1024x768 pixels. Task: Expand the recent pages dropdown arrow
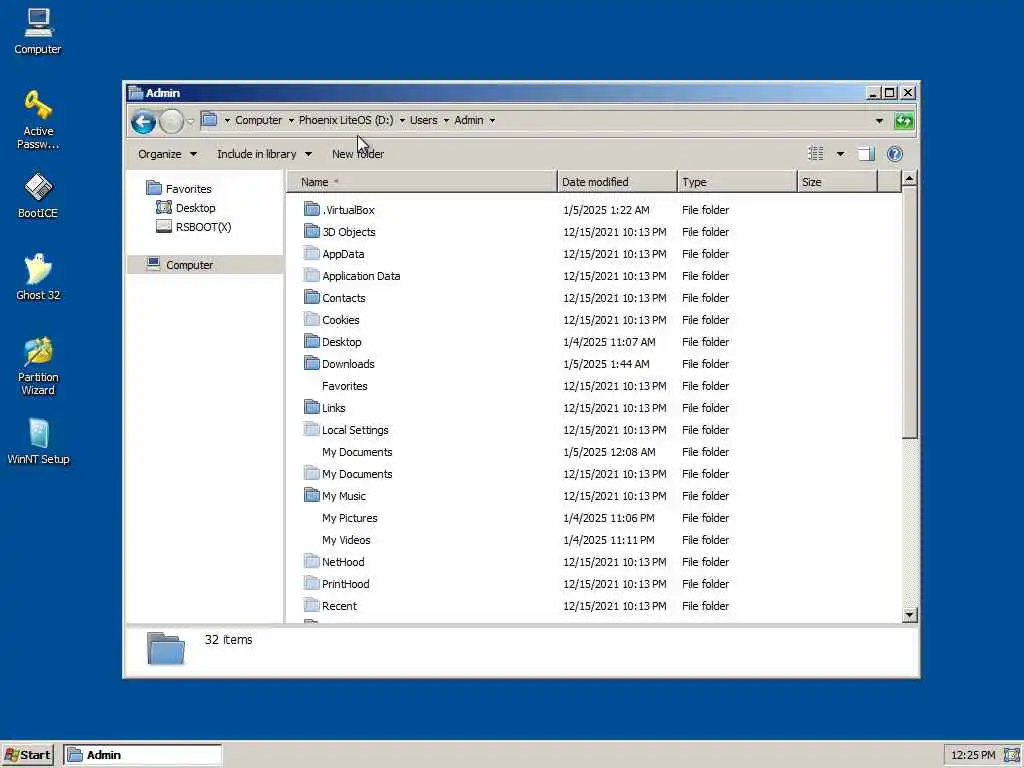(x=190, y=121)
